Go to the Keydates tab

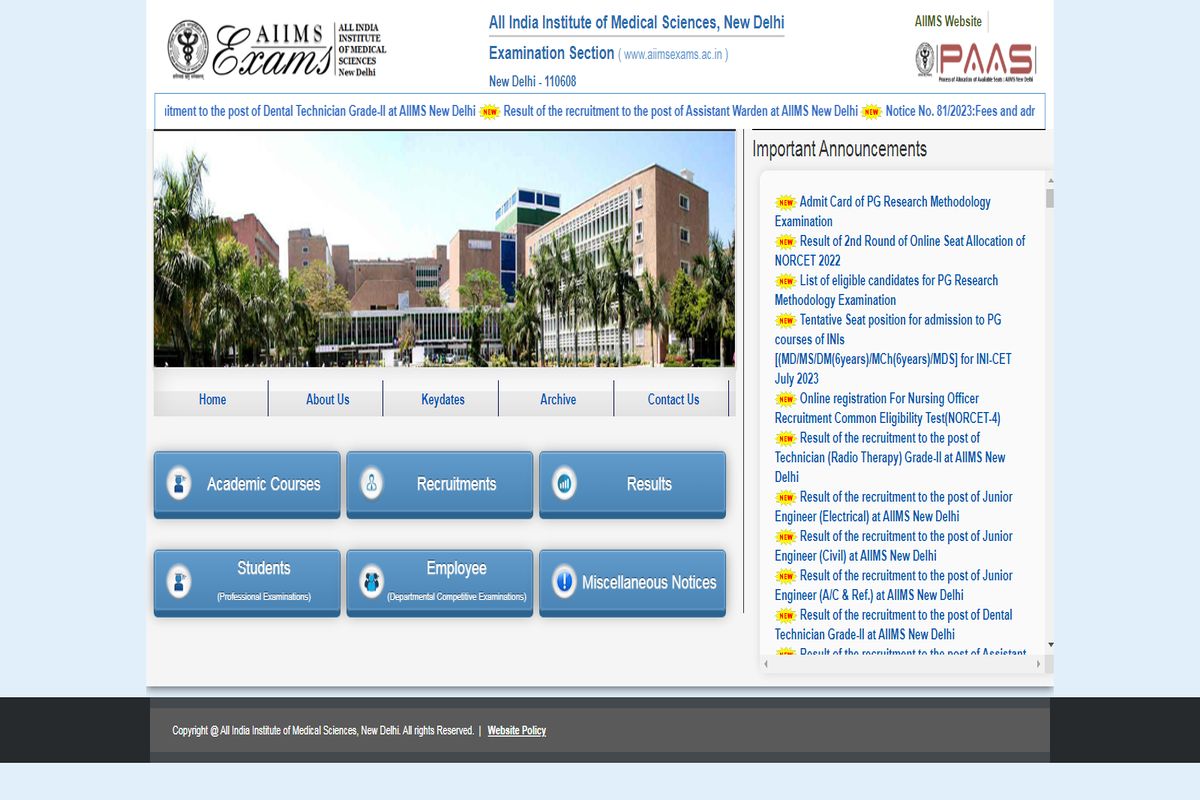pyautogui.click(x=442, y=399)
